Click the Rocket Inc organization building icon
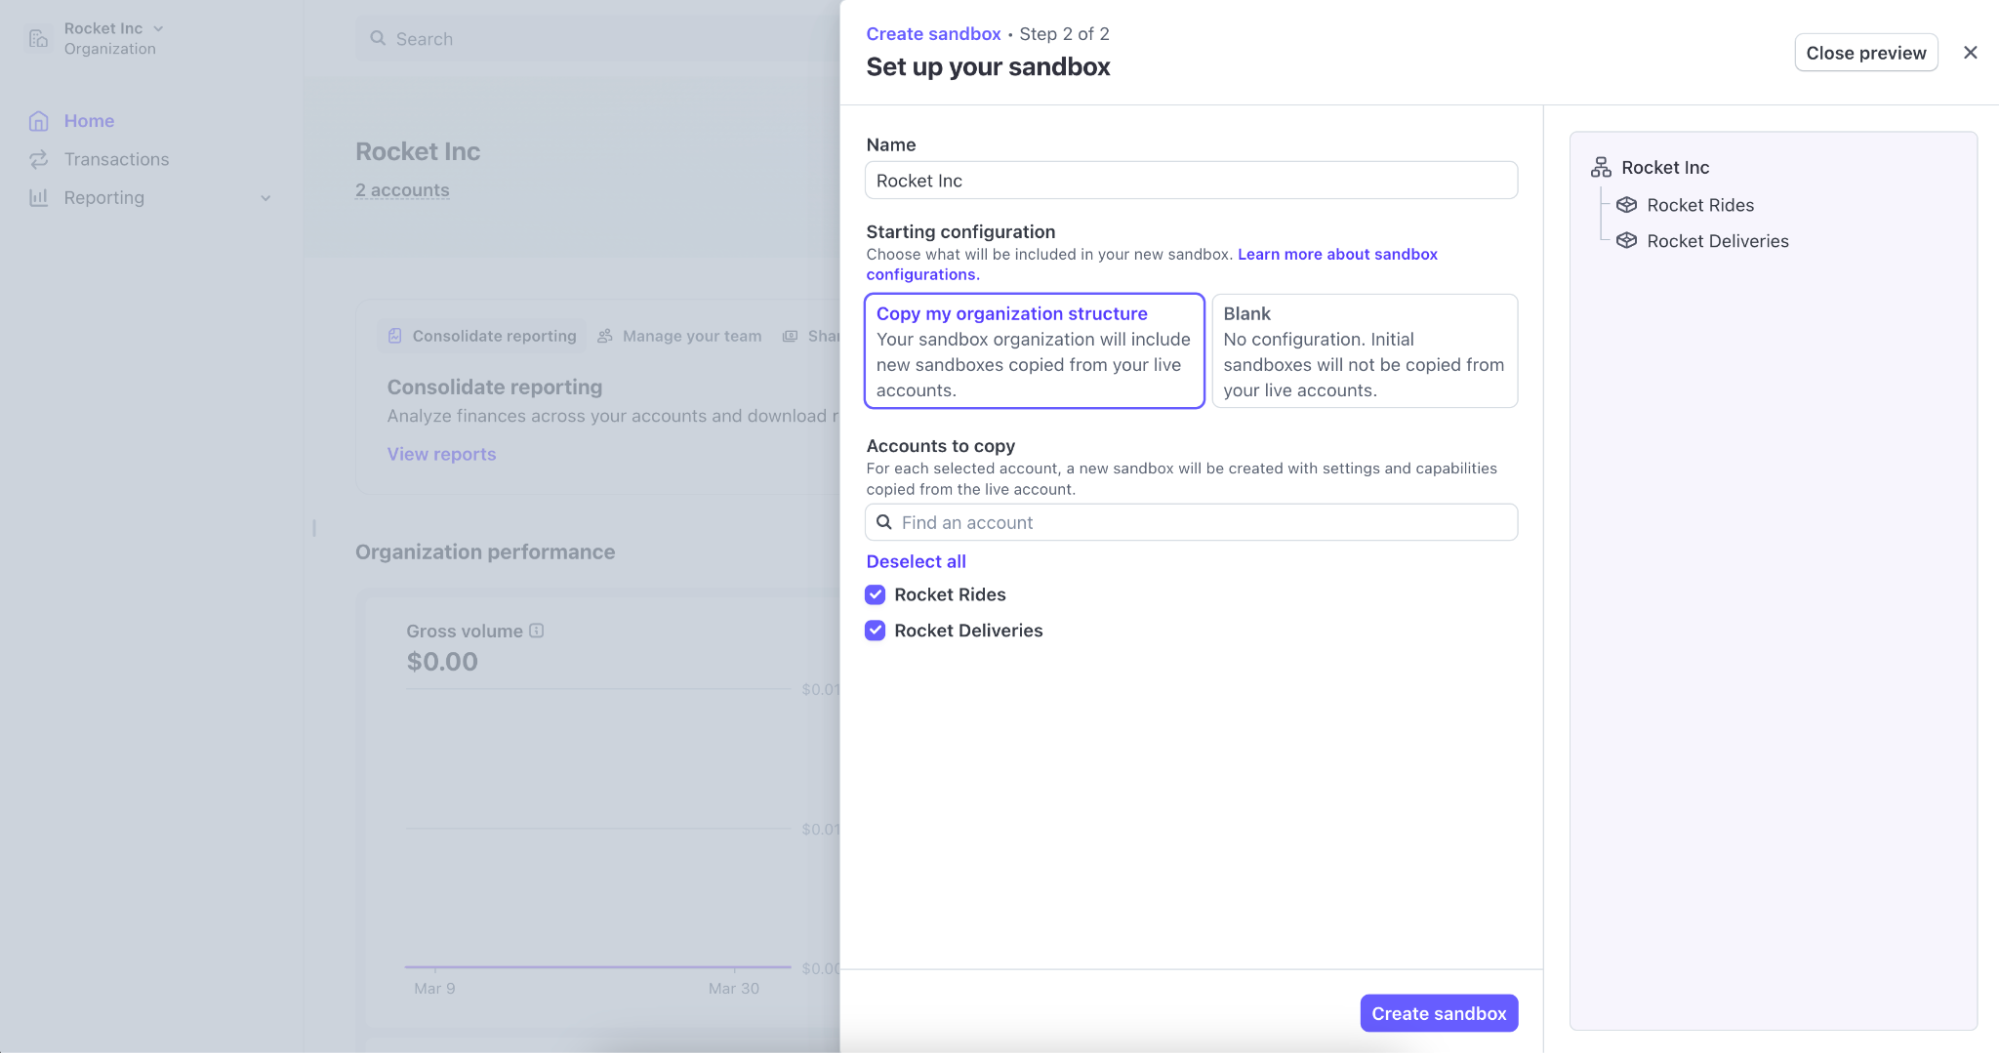The width and height of the screenshot is (1999, 1054). [x=38, y=38]
